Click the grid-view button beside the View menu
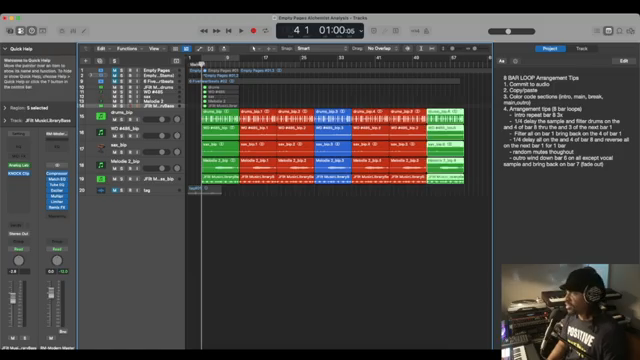 point(176,49)
